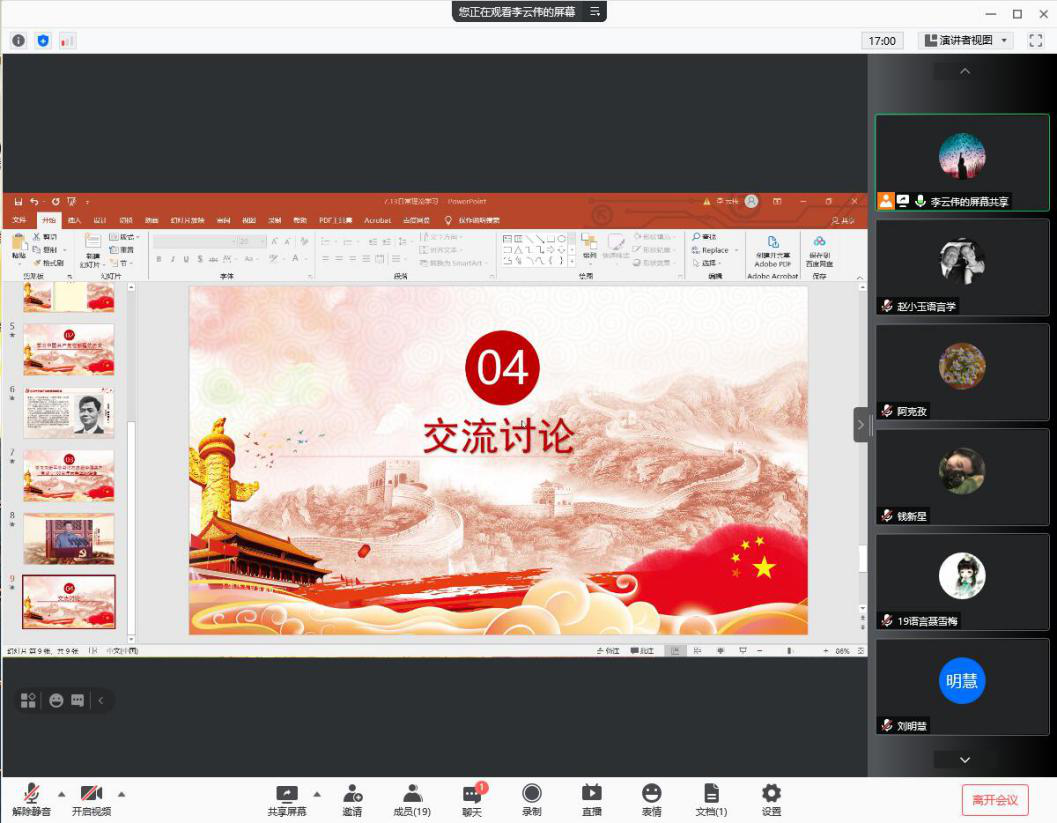Select 阿克孜 participant tile
1057x823 pixels.
coord(963,372)
